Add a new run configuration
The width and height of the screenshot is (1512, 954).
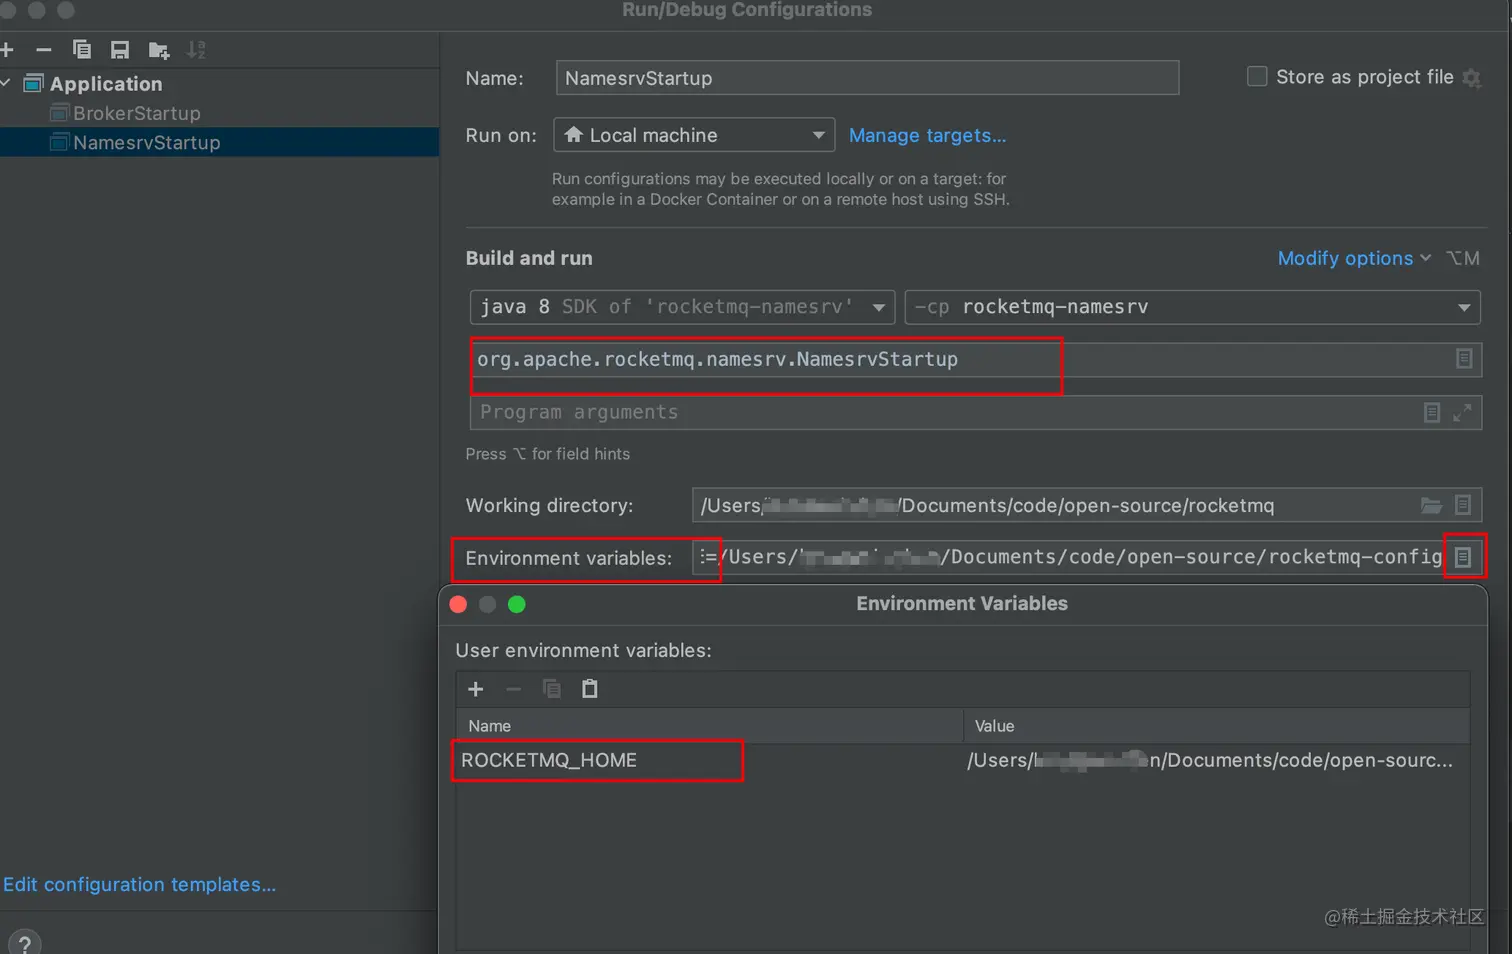[x=7, y=49]
